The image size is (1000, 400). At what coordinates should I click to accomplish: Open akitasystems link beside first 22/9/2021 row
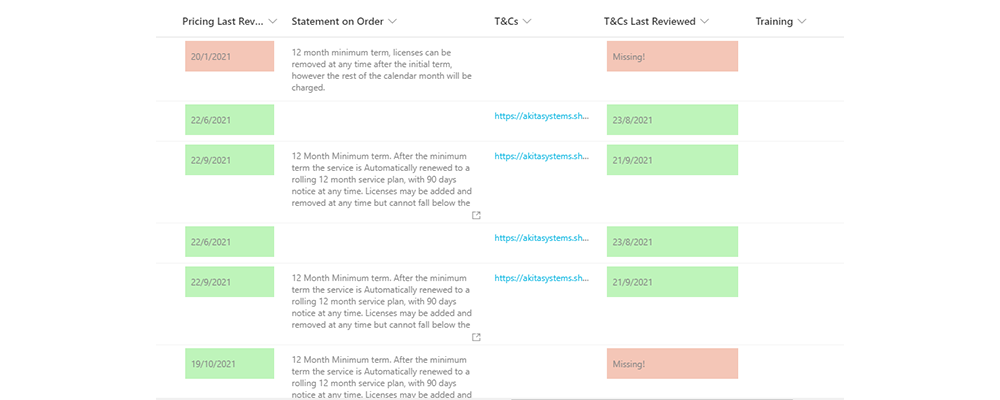541,156
